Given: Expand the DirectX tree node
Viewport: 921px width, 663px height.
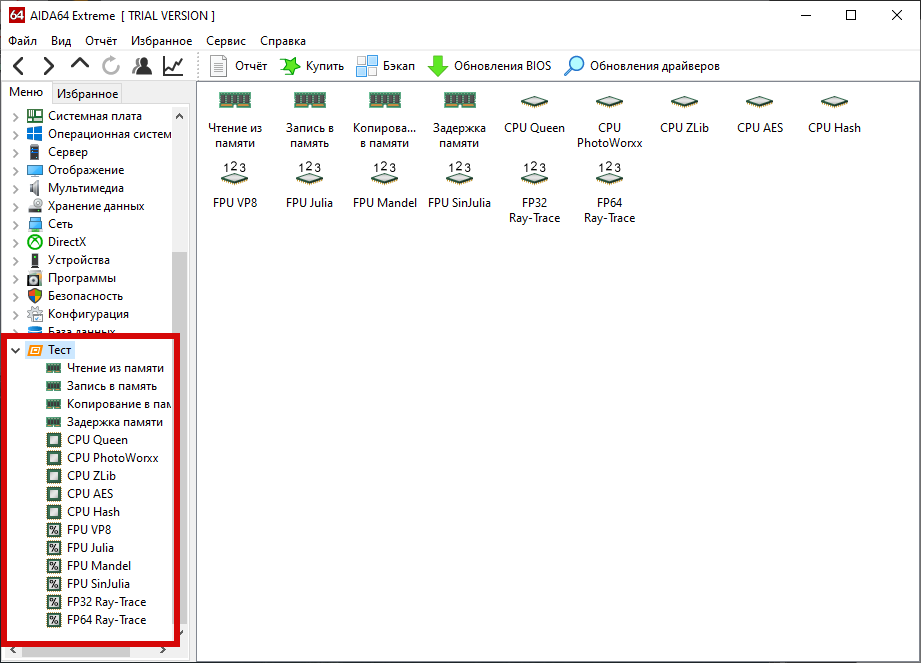Looking at the screenshot, I should coord(15,242).
